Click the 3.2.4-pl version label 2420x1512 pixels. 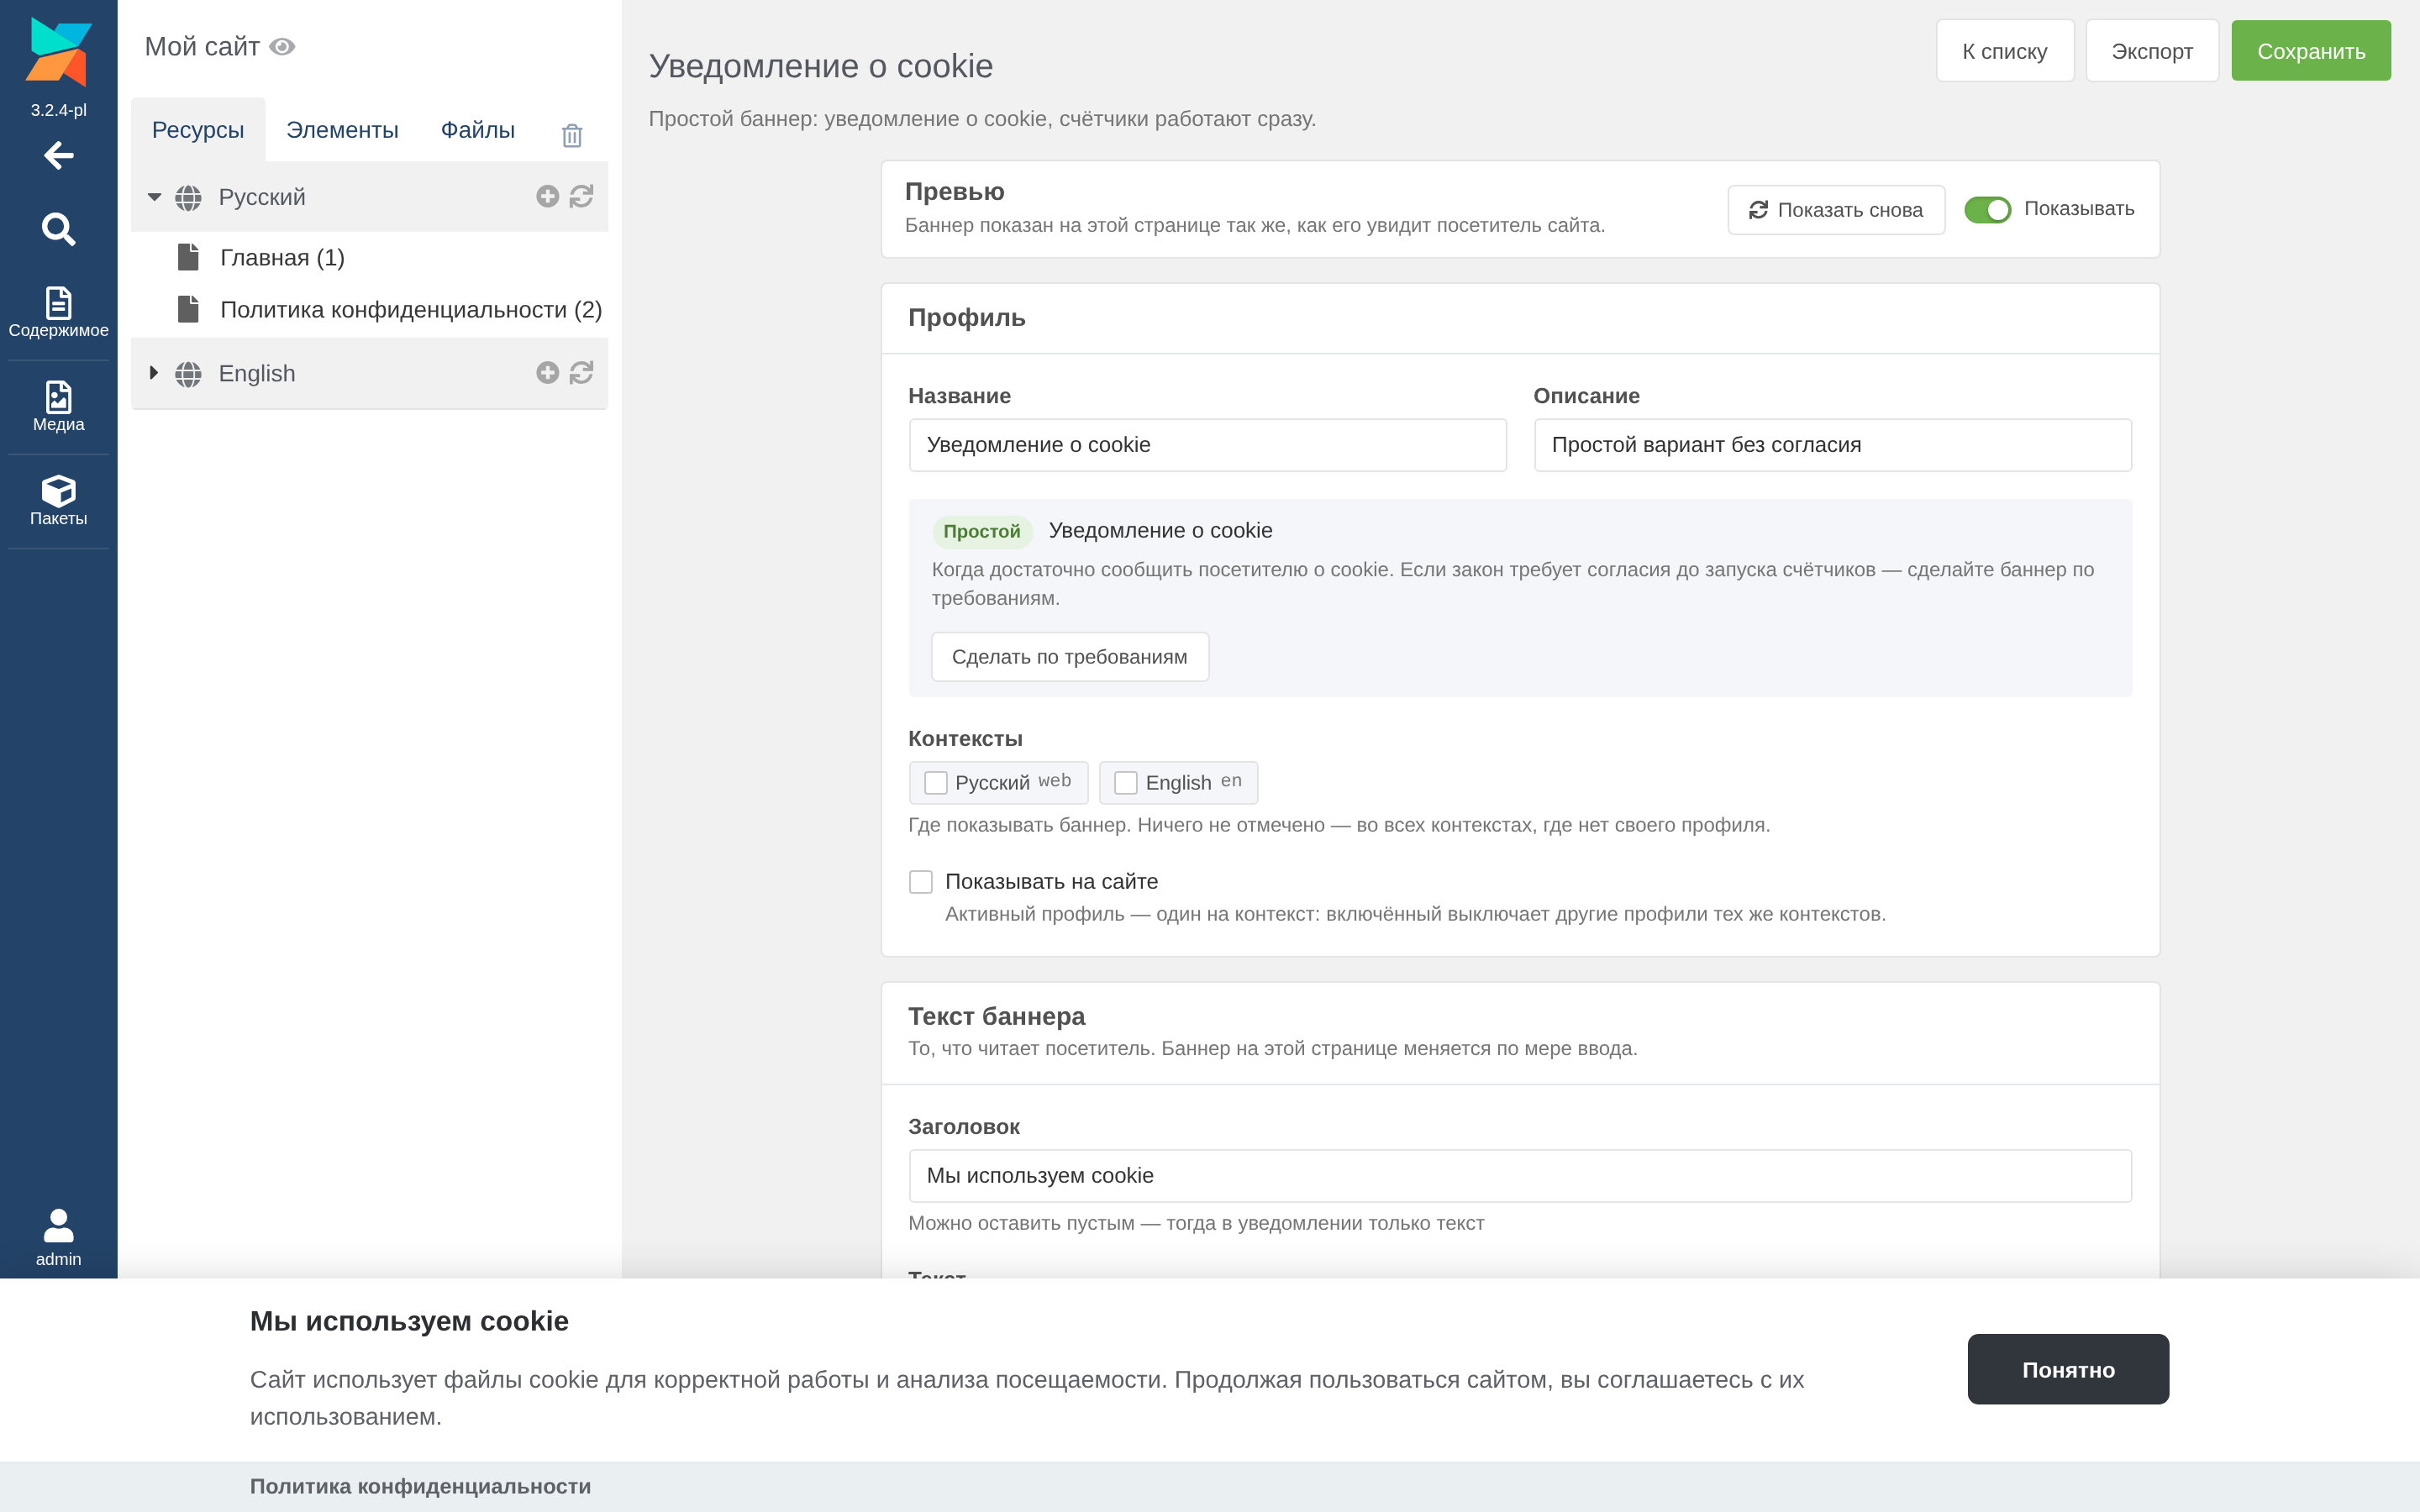tap(59, 110)
